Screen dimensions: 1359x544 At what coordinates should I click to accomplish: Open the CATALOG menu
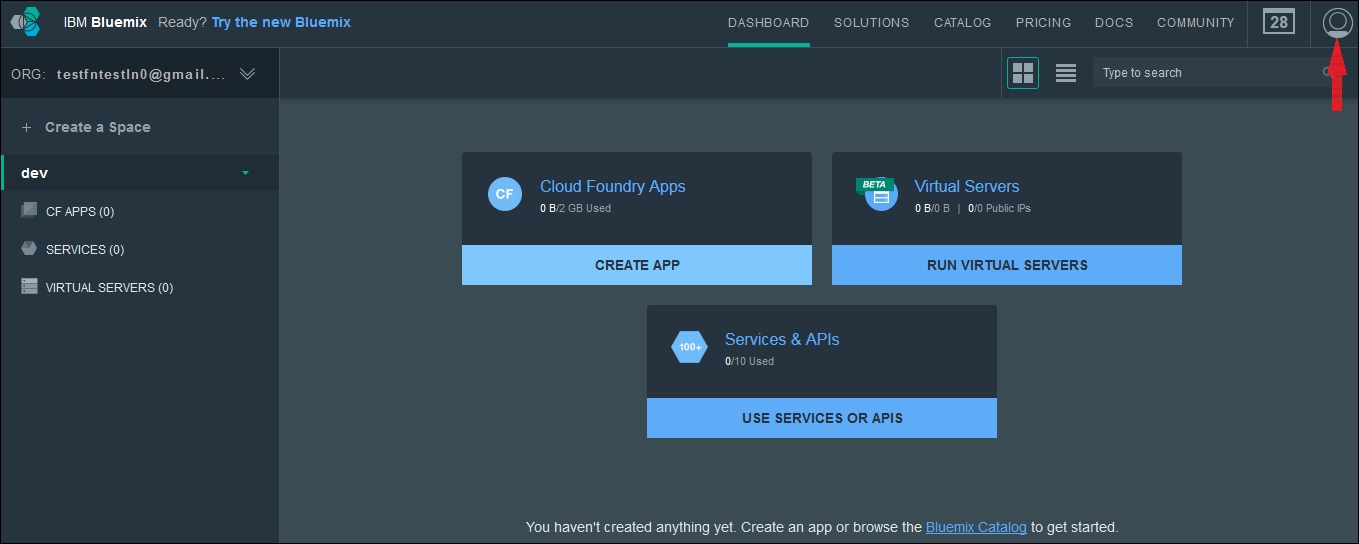[963, 22]
